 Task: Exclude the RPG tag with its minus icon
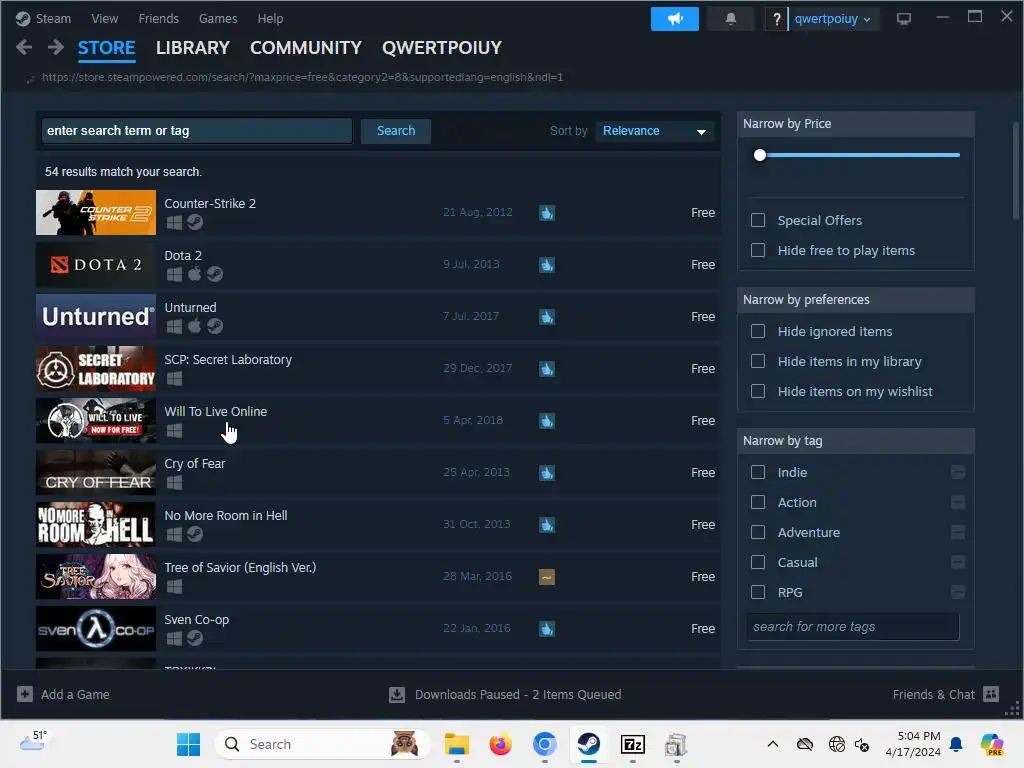coord(957,592)
